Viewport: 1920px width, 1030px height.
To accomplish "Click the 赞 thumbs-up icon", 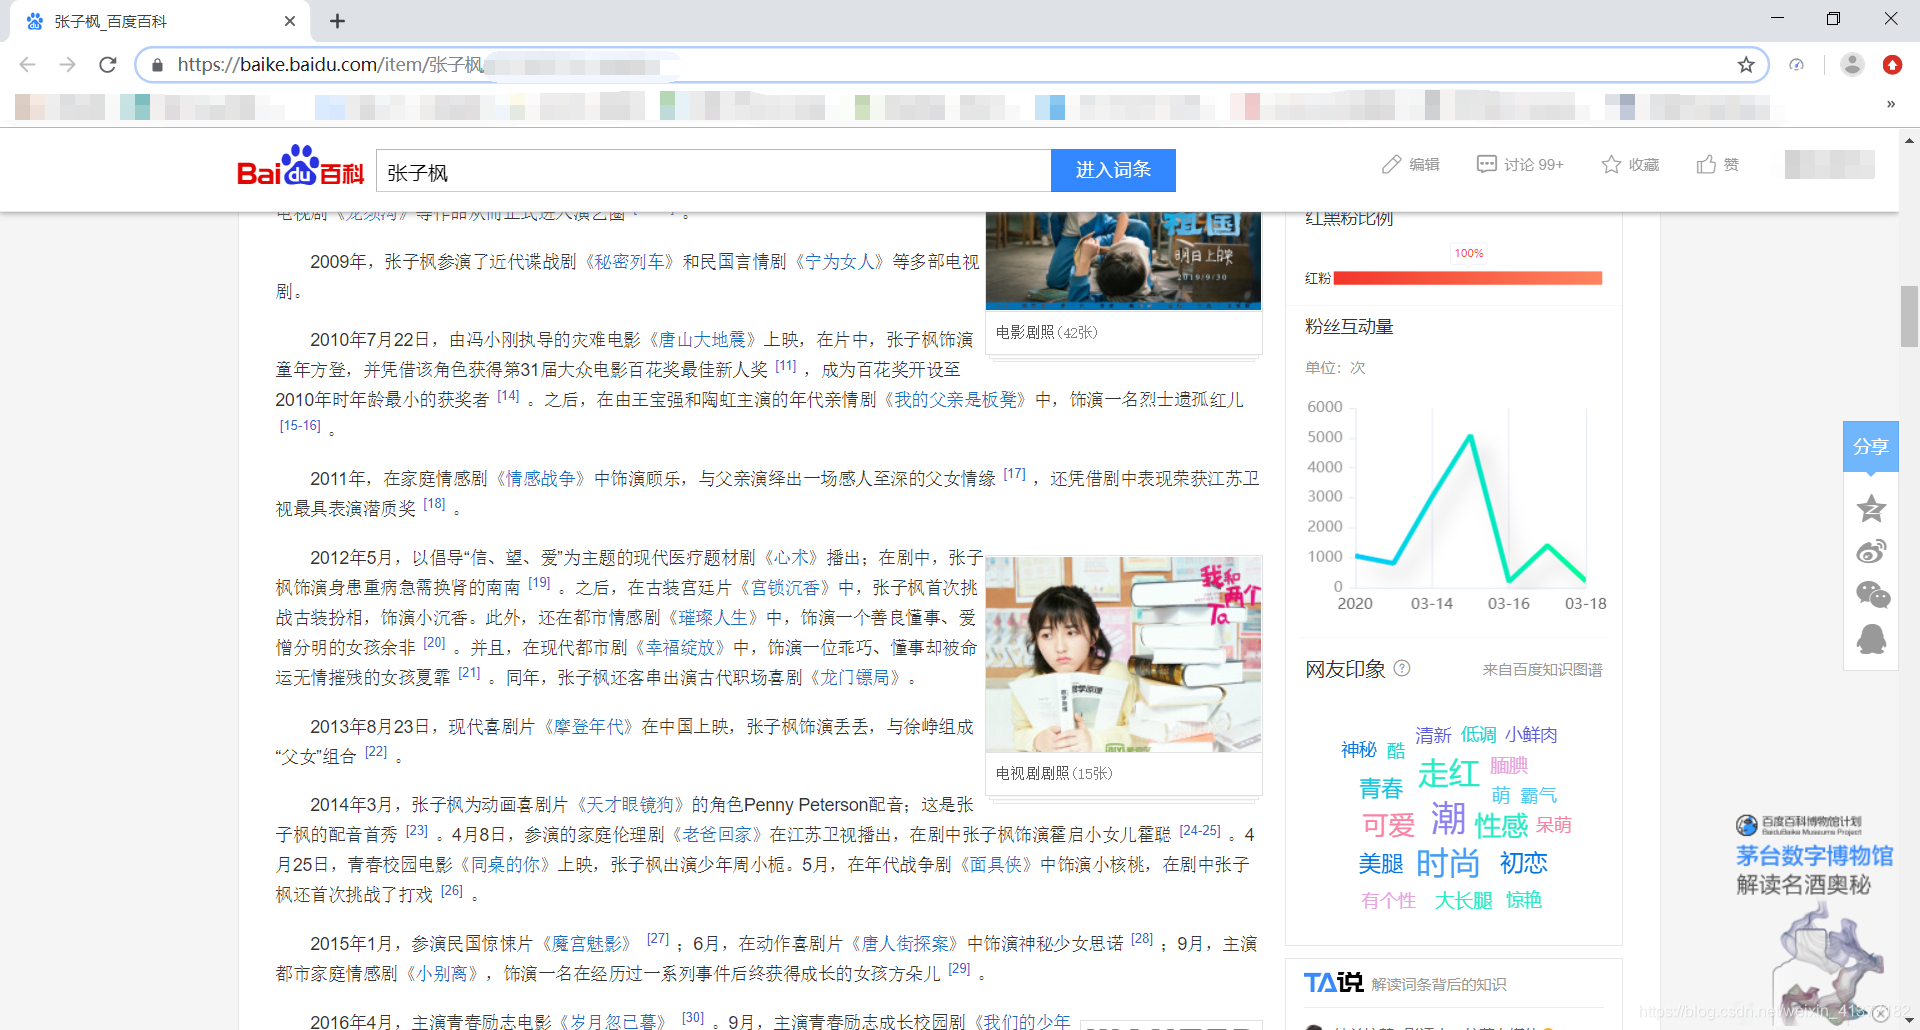I will (1705, 164).
